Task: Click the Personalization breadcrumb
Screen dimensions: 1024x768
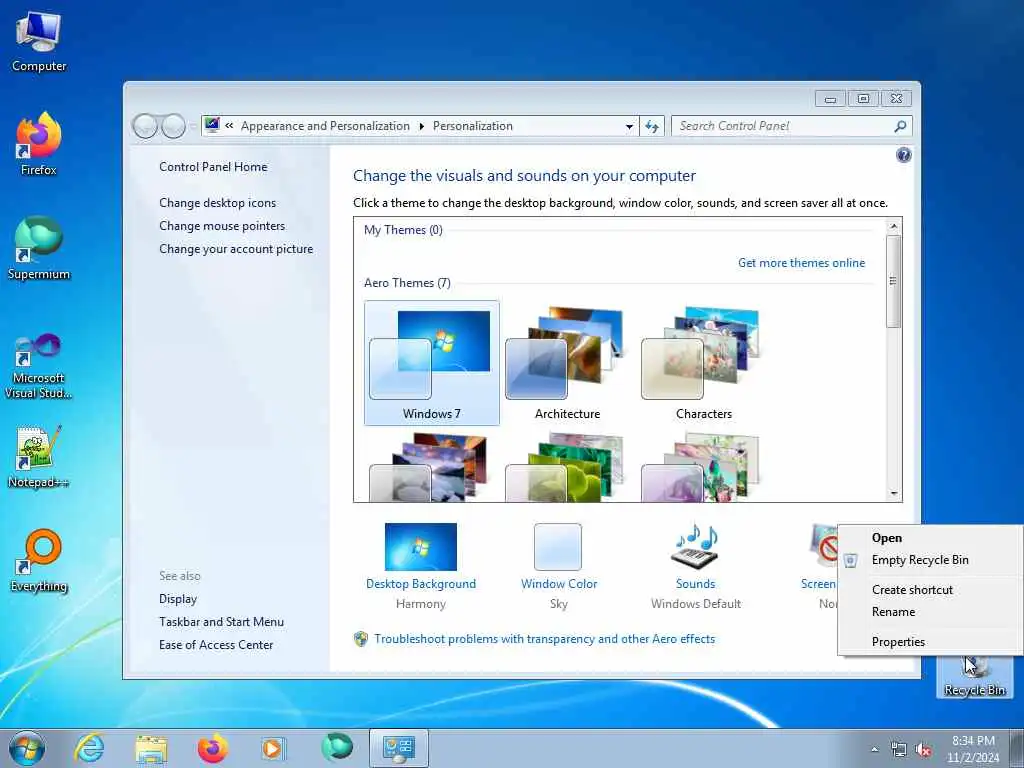Action: pos(473,126)
